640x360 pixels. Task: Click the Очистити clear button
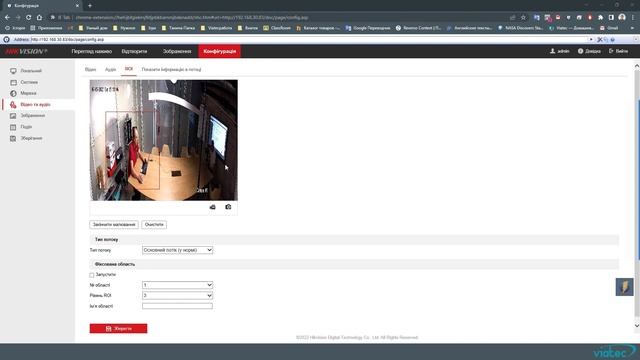coord(154,224)
